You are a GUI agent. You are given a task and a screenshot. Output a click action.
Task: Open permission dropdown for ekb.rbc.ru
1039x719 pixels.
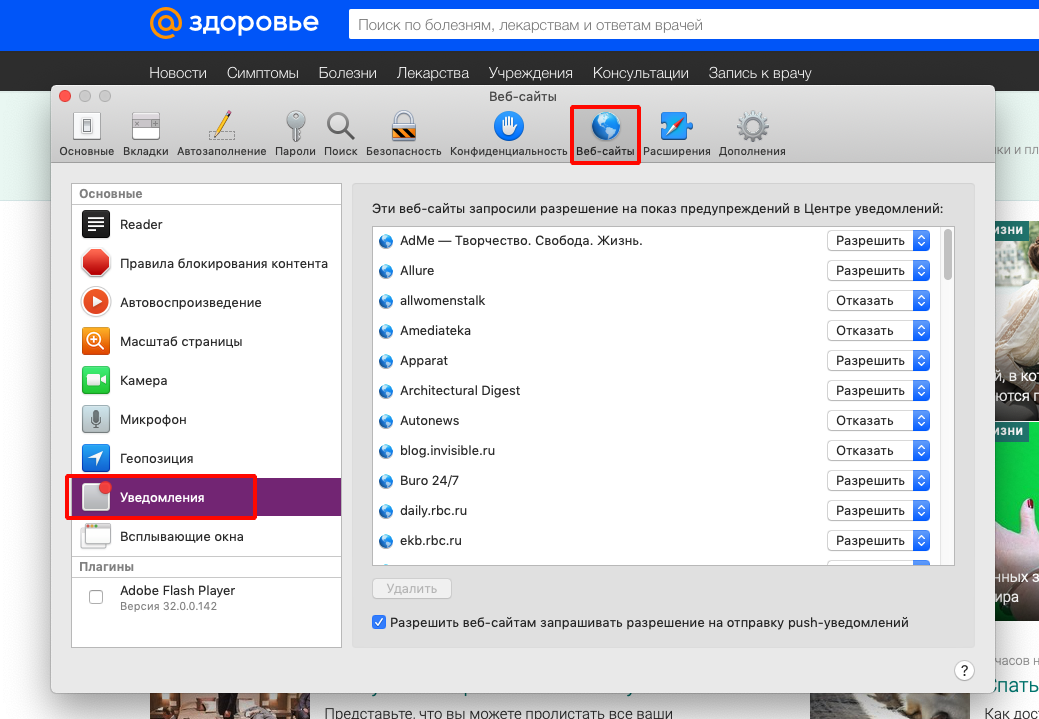coord(879,541)
